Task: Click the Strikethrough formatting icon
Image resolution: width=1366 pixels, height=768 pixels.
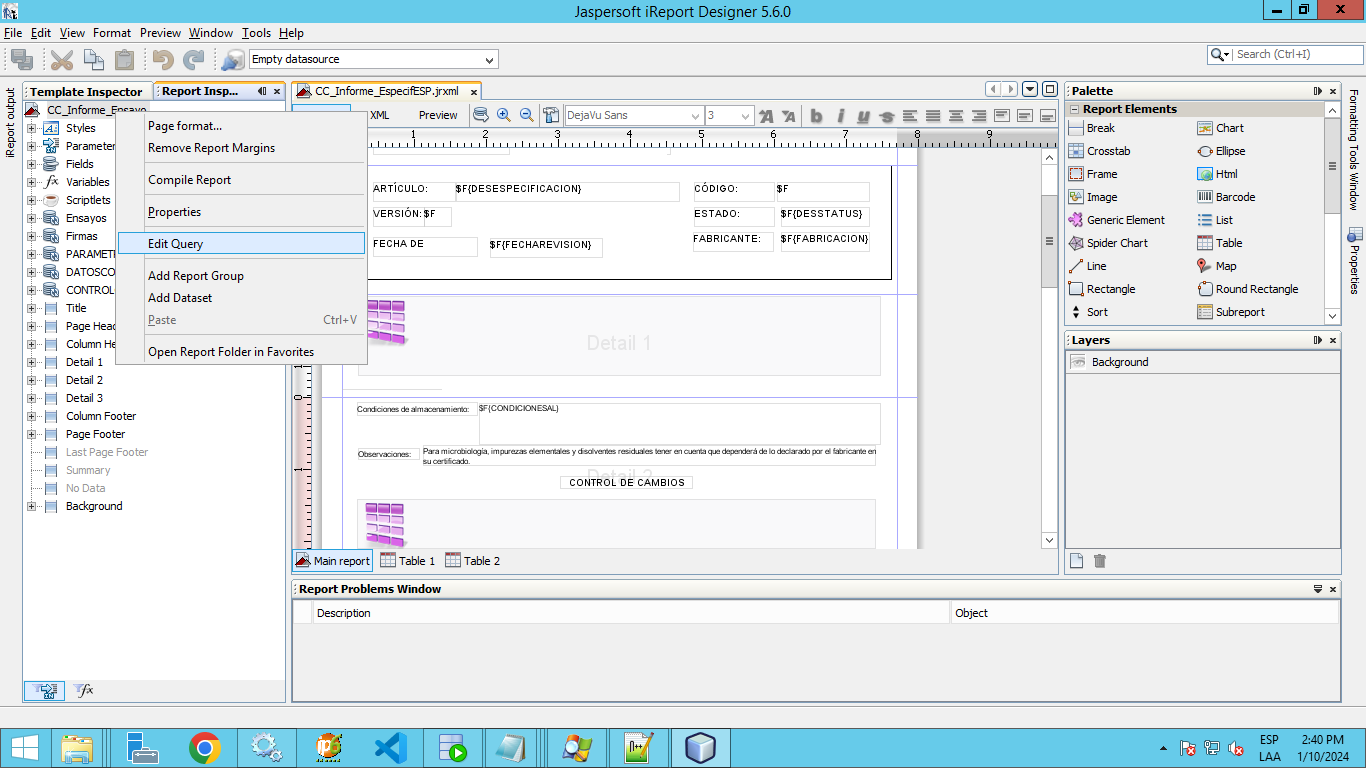Action: click(x=886, y=116)
